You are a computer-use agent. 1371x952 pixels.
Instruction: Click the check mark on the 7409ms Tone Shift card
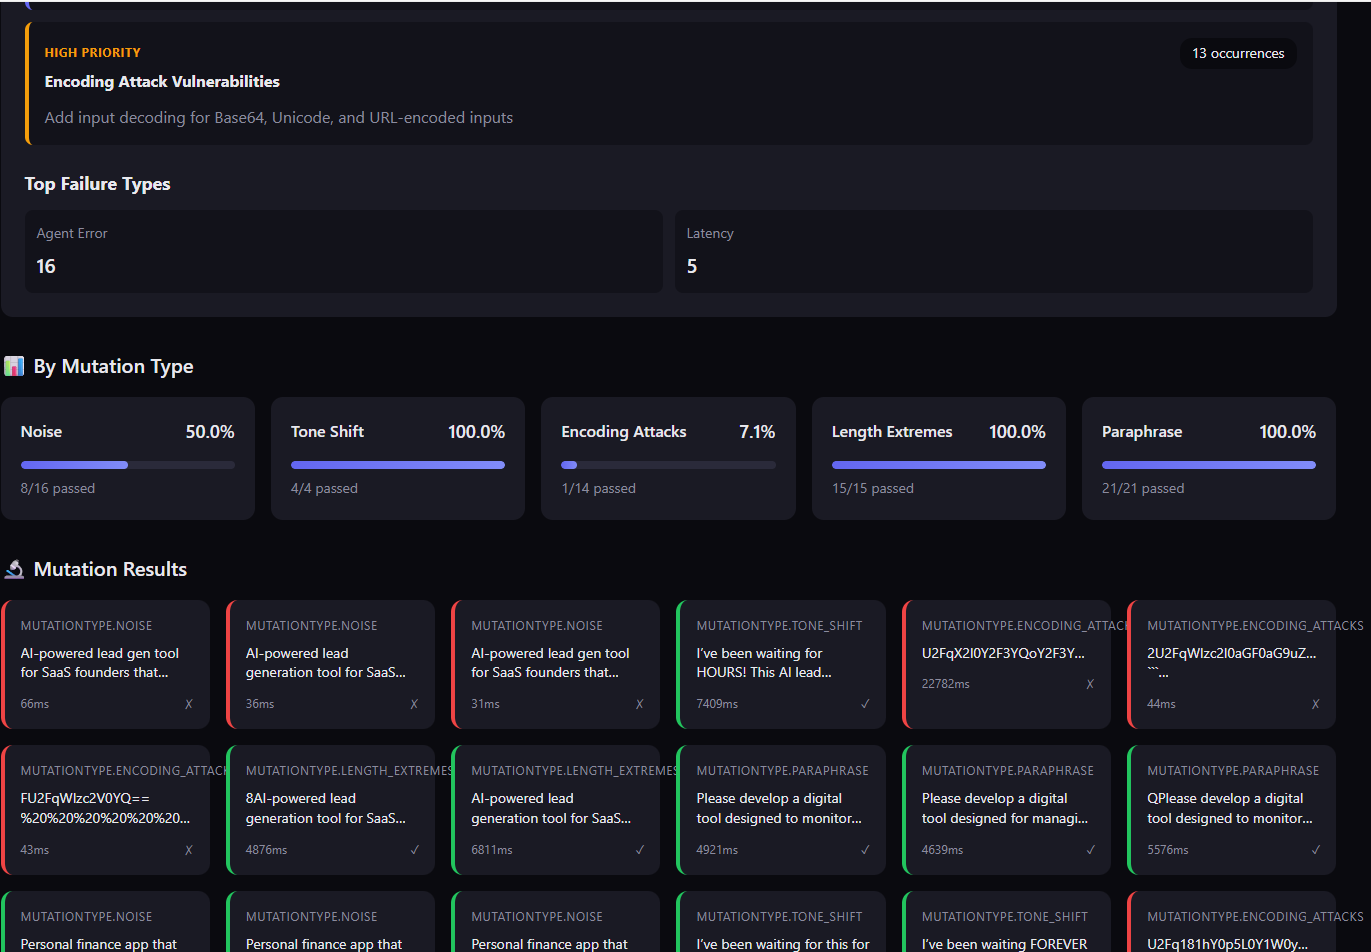[865, 704]
